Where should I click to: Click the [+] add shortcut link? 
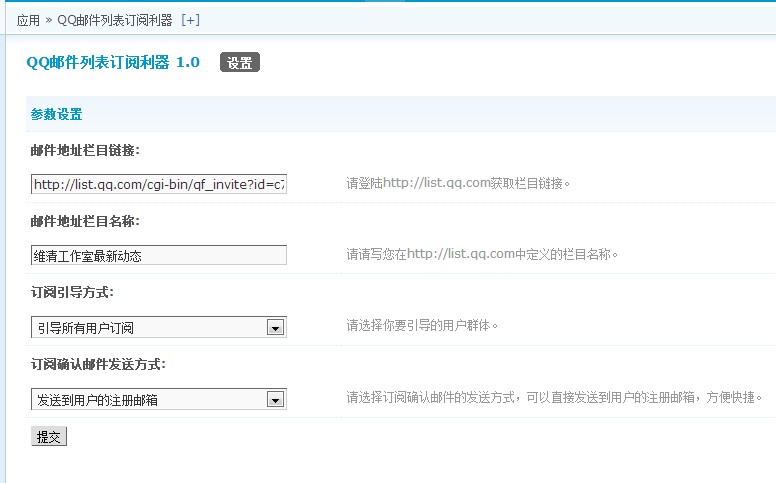pyautogui.click(x=191, y=20)
